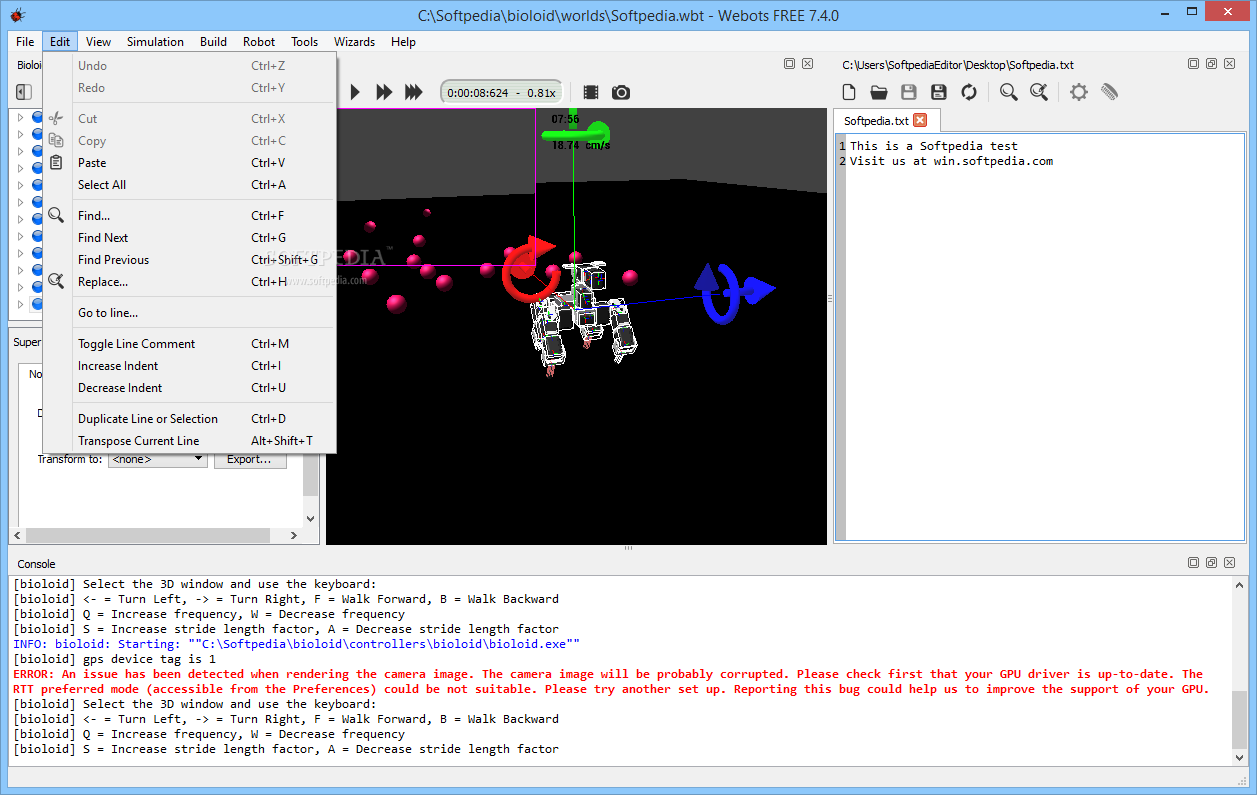1257x795 pixels.
Task: Close the Console panel
Action: (x=1228, y=563)
